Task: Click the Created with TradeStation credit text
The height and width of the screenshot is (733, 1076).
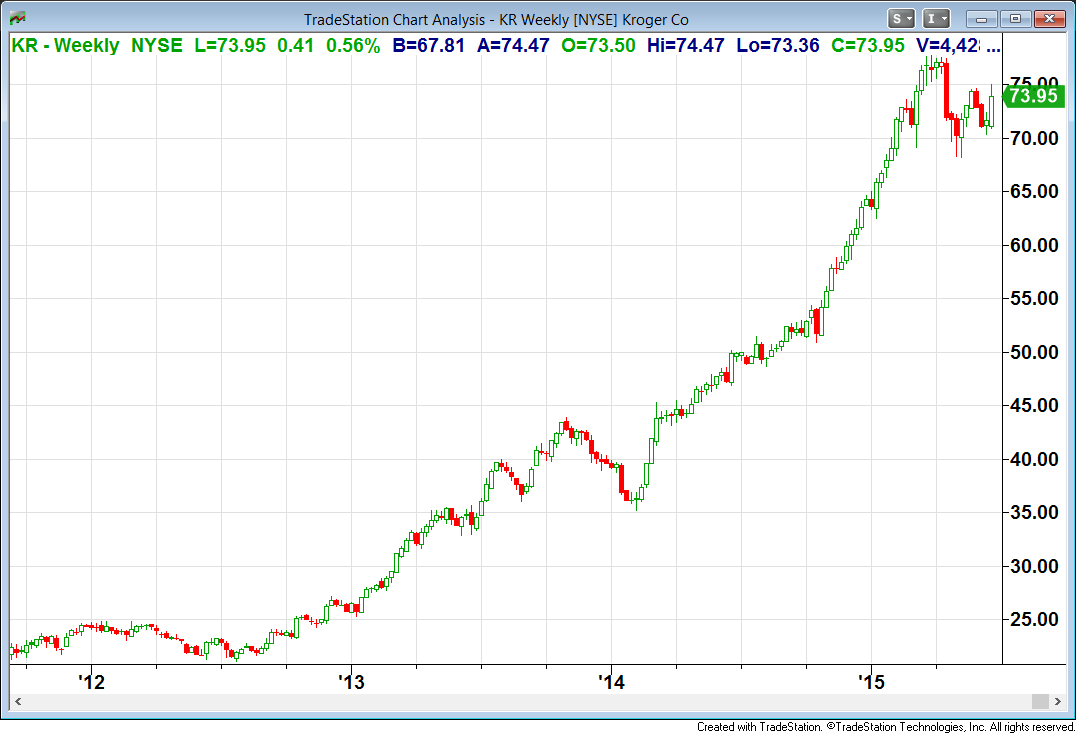Action: [x=744, y=726]
